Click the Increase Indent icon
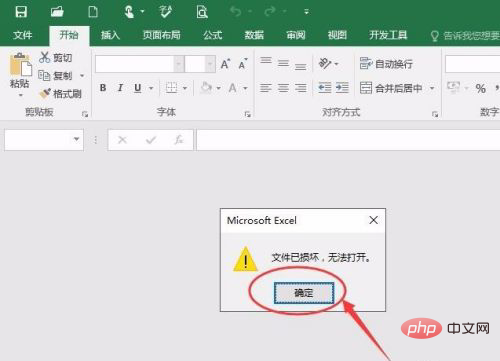Image resolution: width=500 pixels, height=361 pixels. 342,88
